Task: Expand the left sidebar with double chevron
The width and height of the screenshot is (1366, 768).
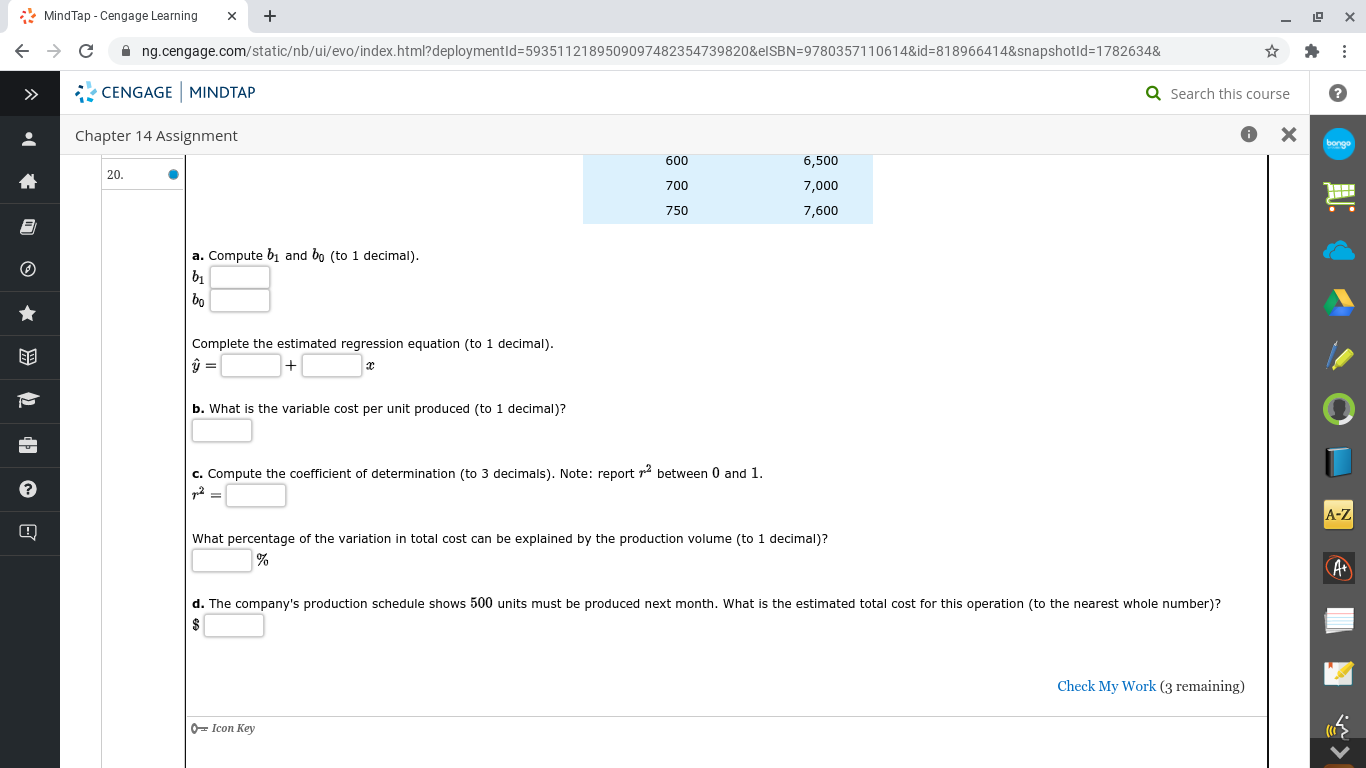Action: pyautogui.click(x=30, y=93)
